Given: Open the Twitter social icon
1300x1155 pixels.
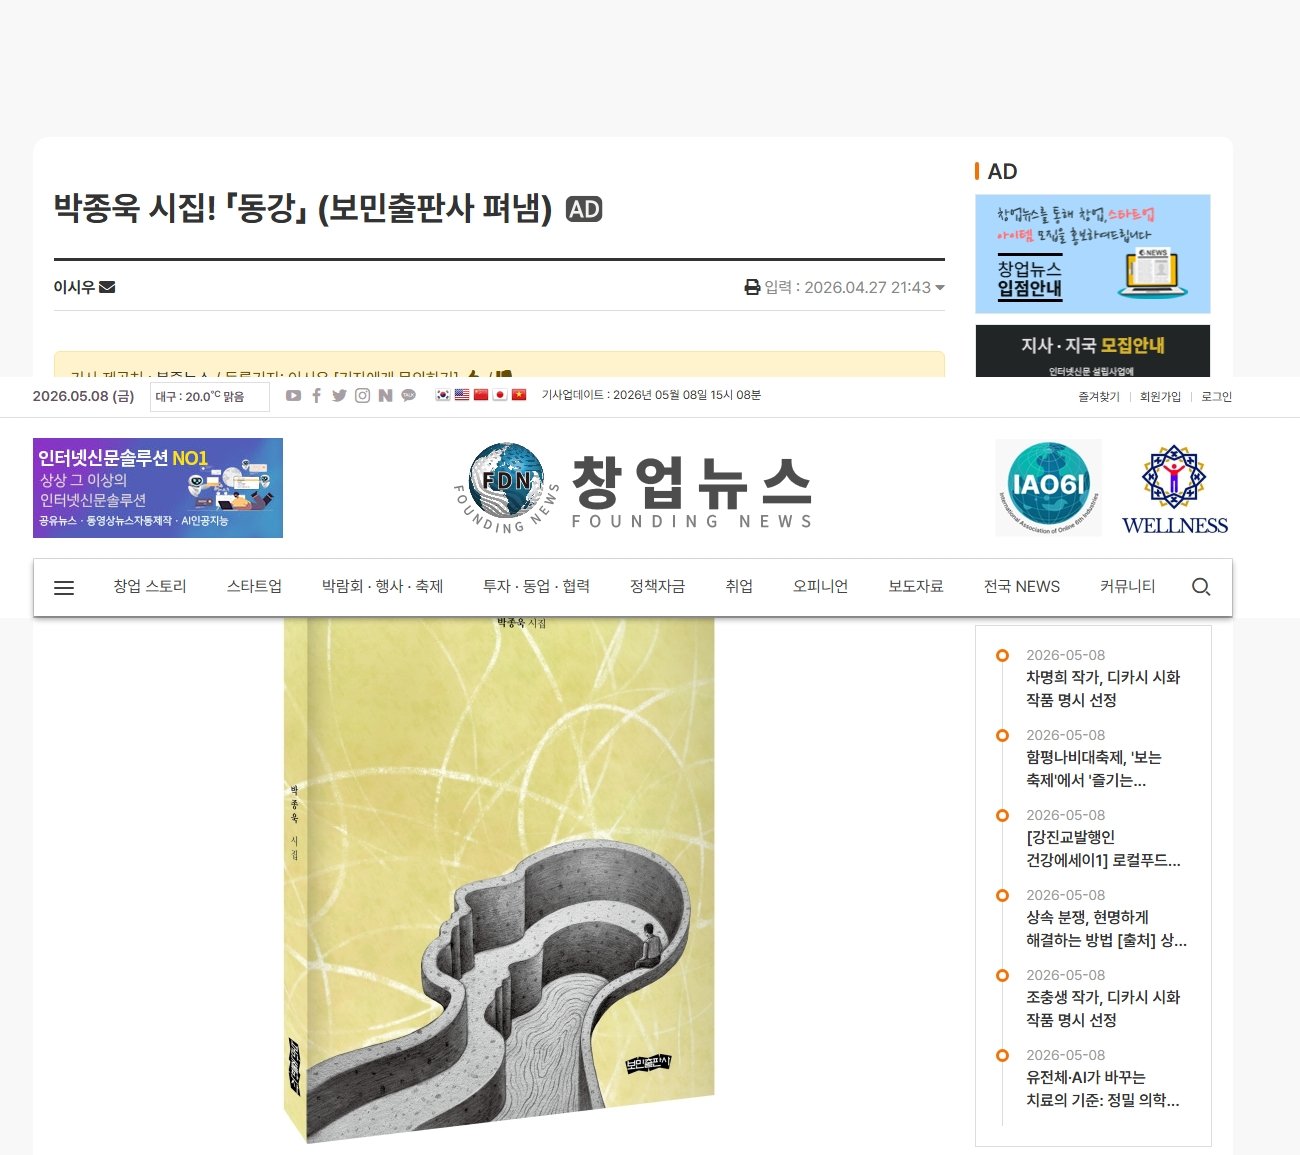Looking at the screenshot, I should [x=339, y=396].
